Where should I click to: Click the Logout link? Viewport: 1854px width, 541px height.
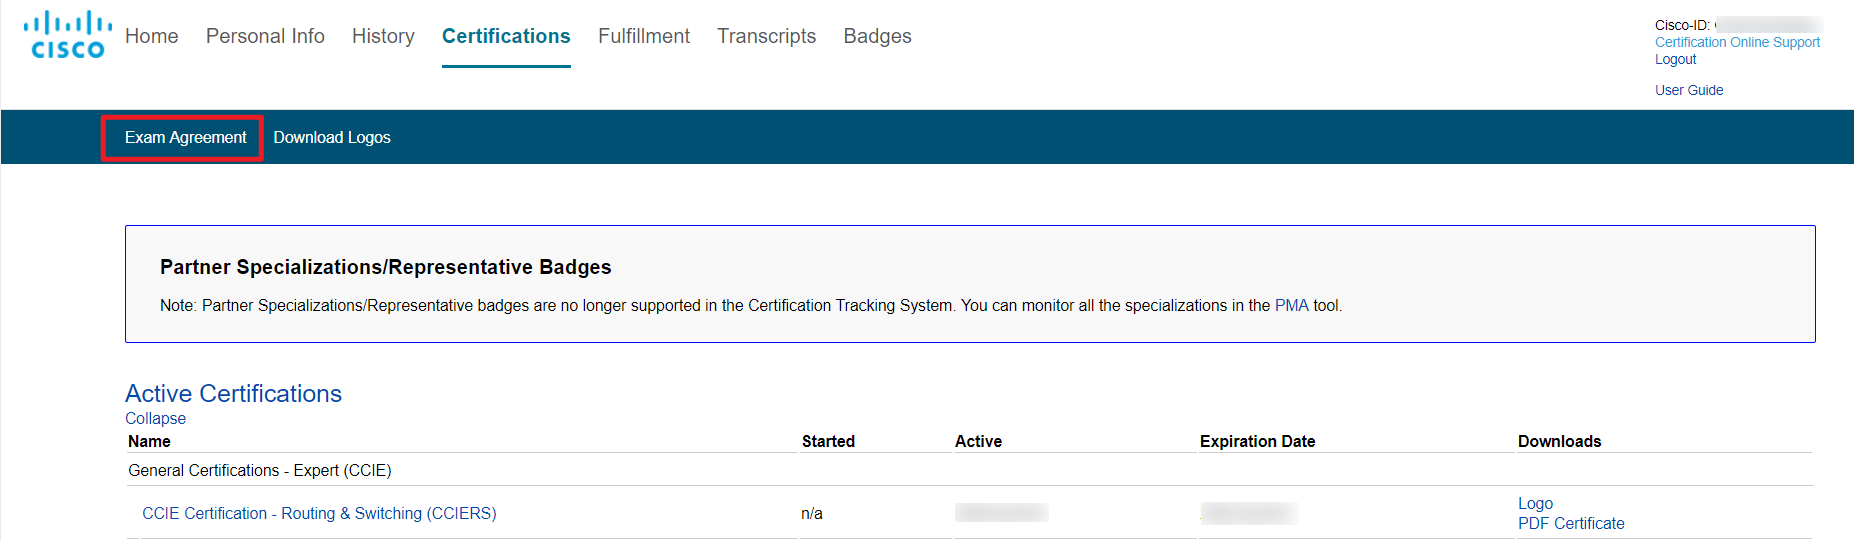[x=1675, y=59]
